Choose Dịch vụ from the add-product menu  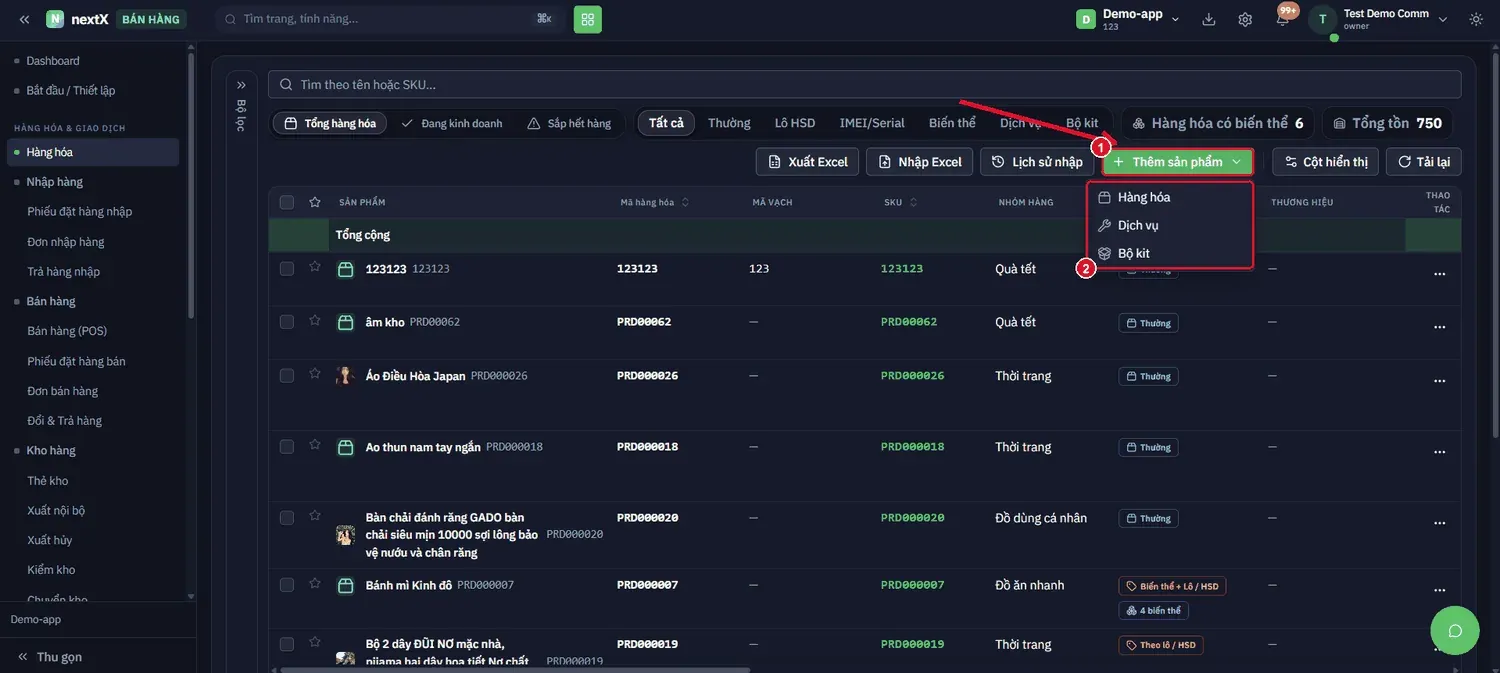click(1169, 225)
